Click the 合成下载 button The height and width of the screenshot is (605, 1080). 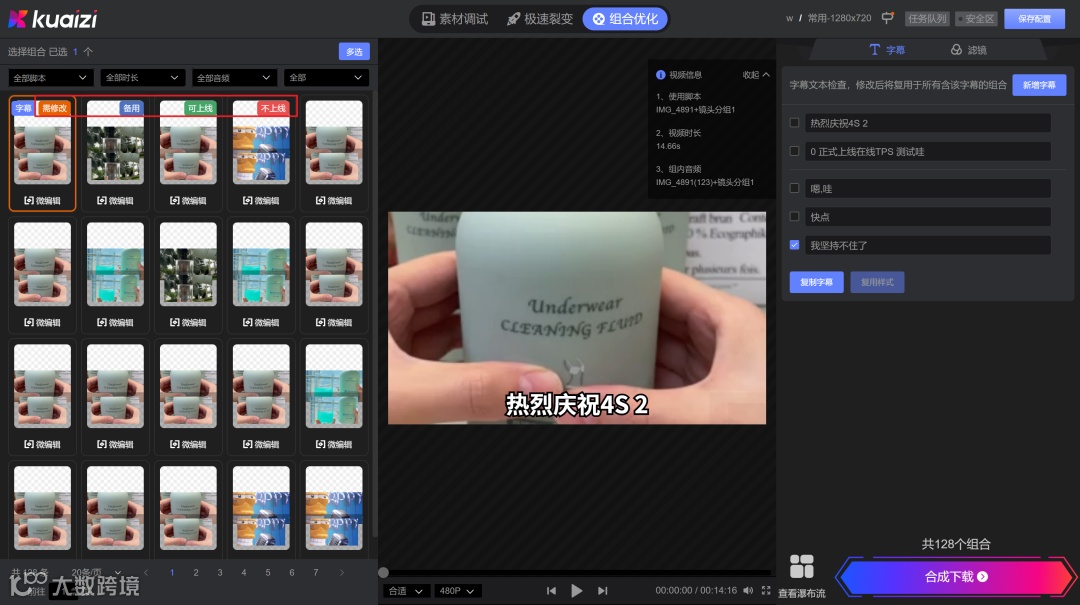954,576
